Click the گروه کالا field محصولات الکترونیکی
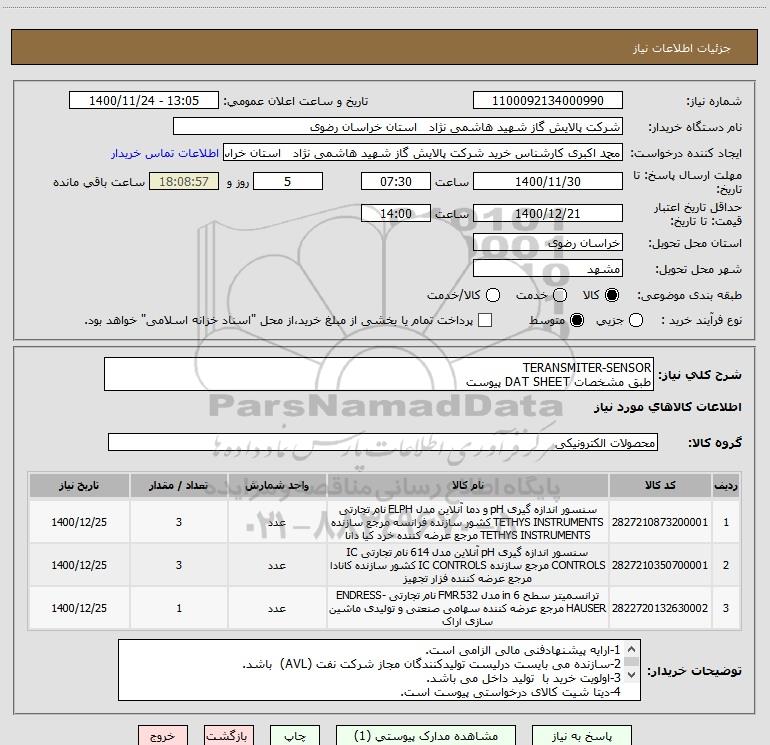This screenshot has width=770, height=745. pyautogui.click(x=383, y=442)
